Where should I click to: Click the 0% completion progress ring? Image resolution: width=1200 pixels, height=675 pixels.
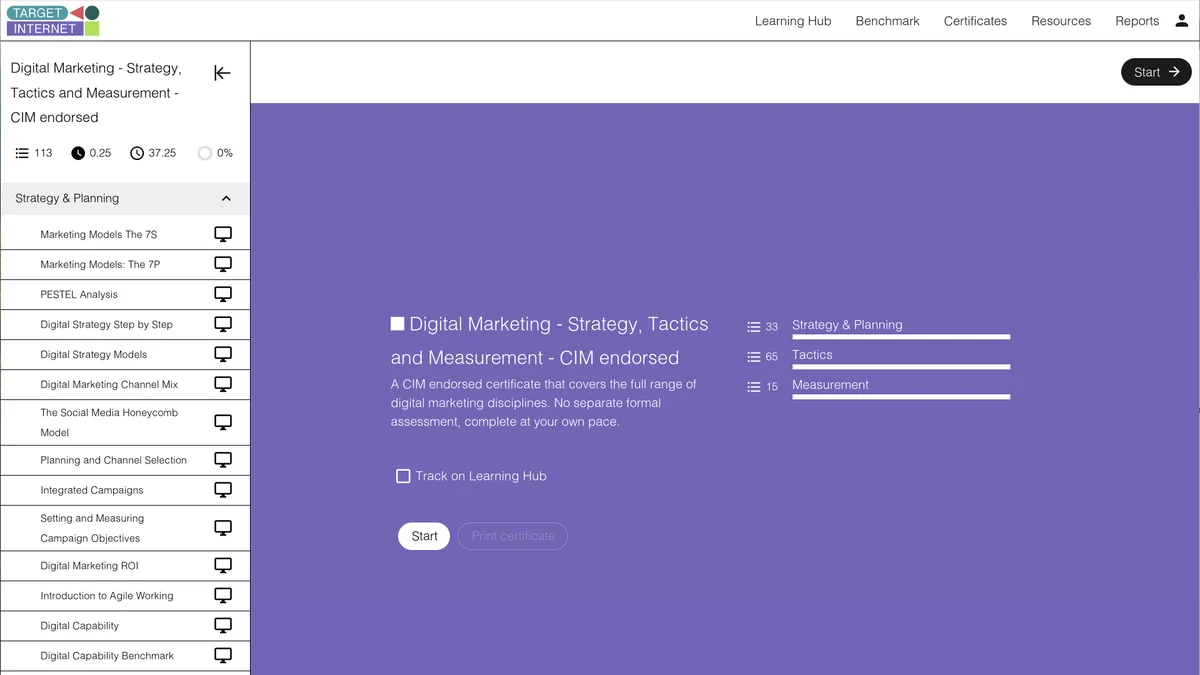[x=205, y=153]
